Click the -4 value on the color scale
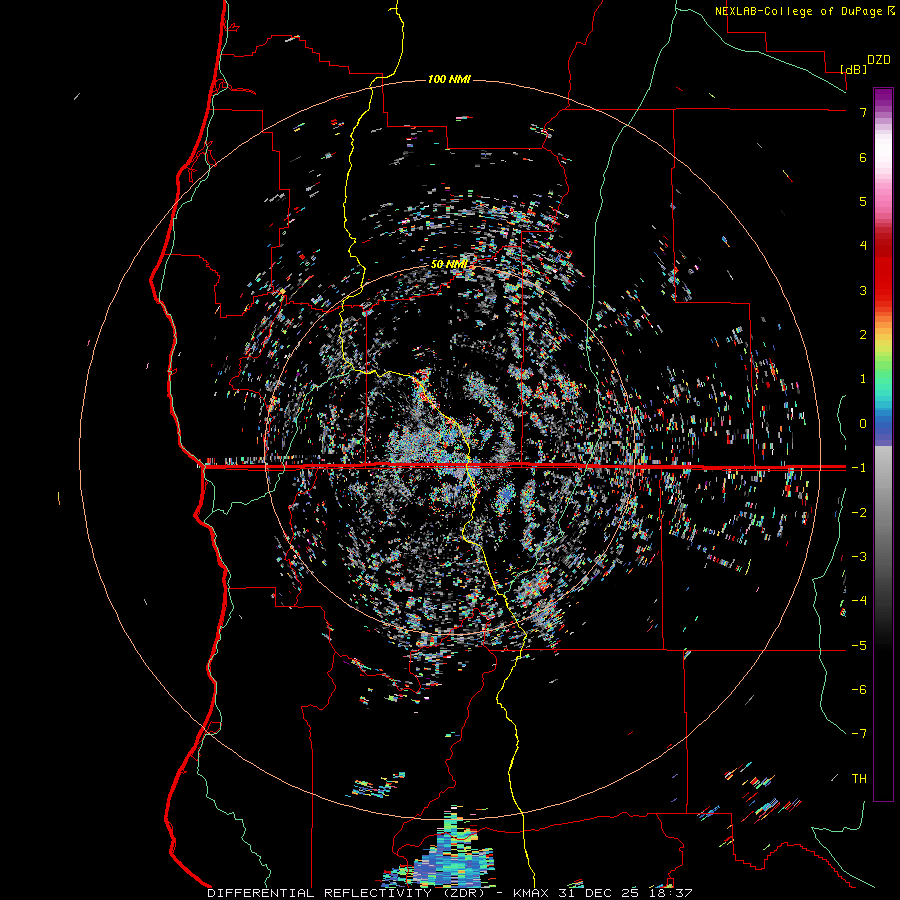Screen dimensions: 900x900 [x=859, y=601]
